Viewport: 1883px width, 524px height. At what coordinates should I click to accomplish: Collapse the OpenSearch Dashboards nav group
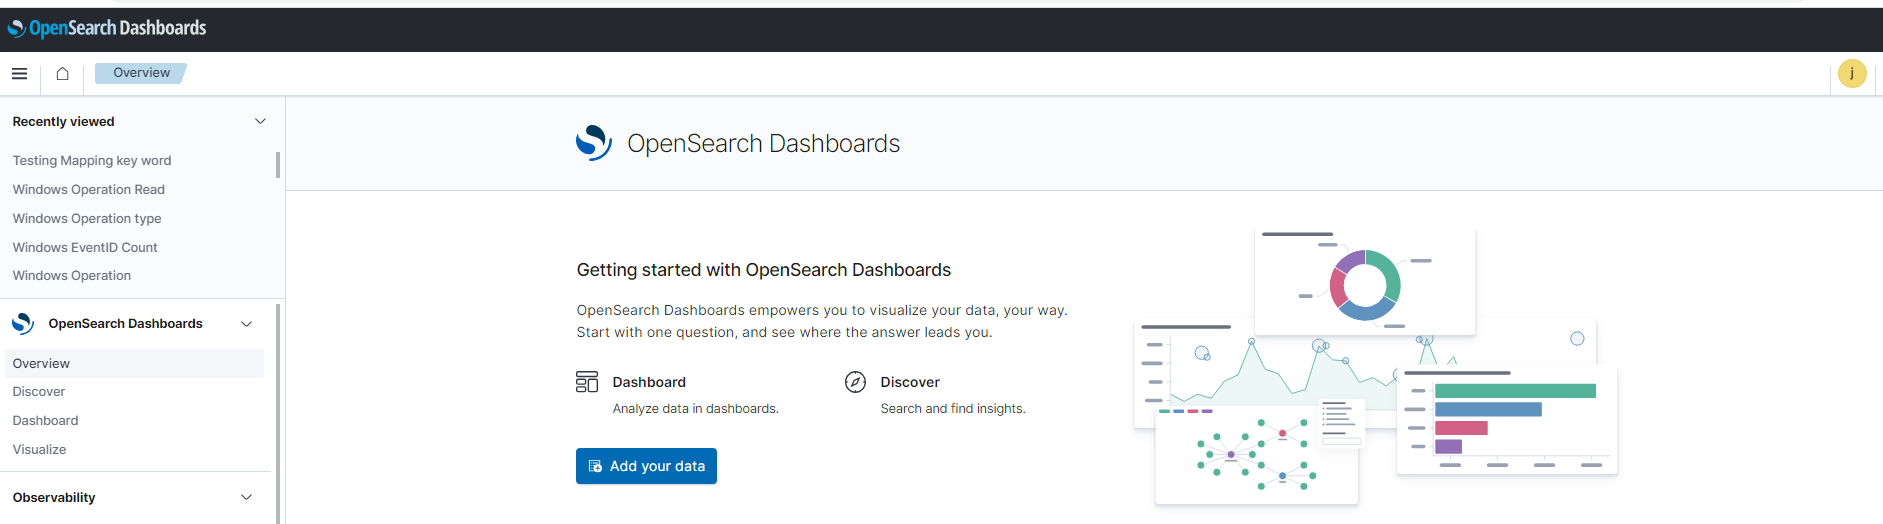pos(246,324)
